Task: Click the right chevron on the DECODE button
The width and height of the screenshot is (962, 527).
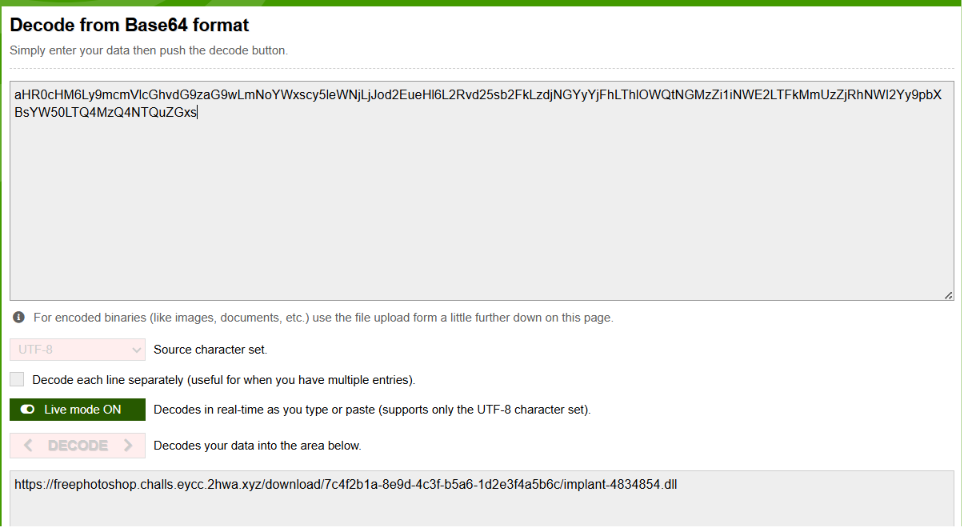Action: tap(128, 445)
